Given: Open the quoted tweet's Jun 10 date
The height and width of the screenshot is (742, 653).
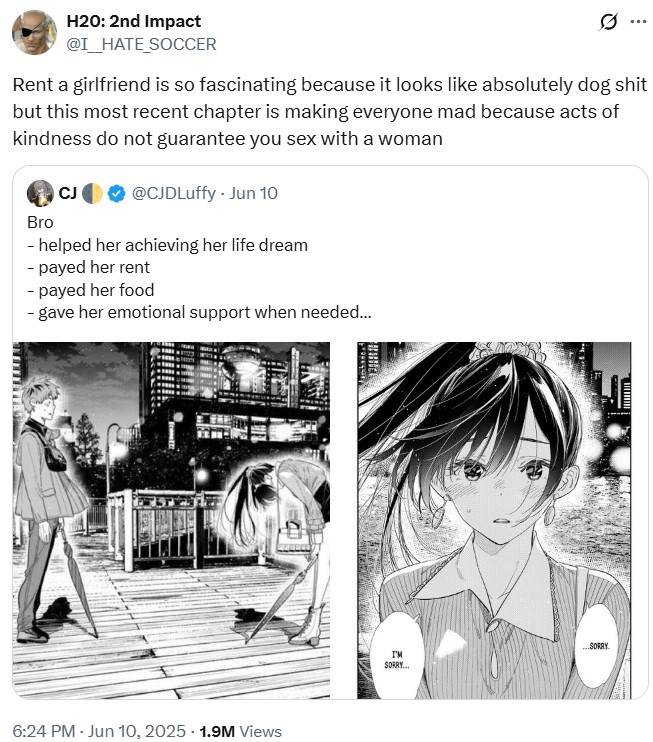Looking at the screenshot, I should (x=253, y=194).
